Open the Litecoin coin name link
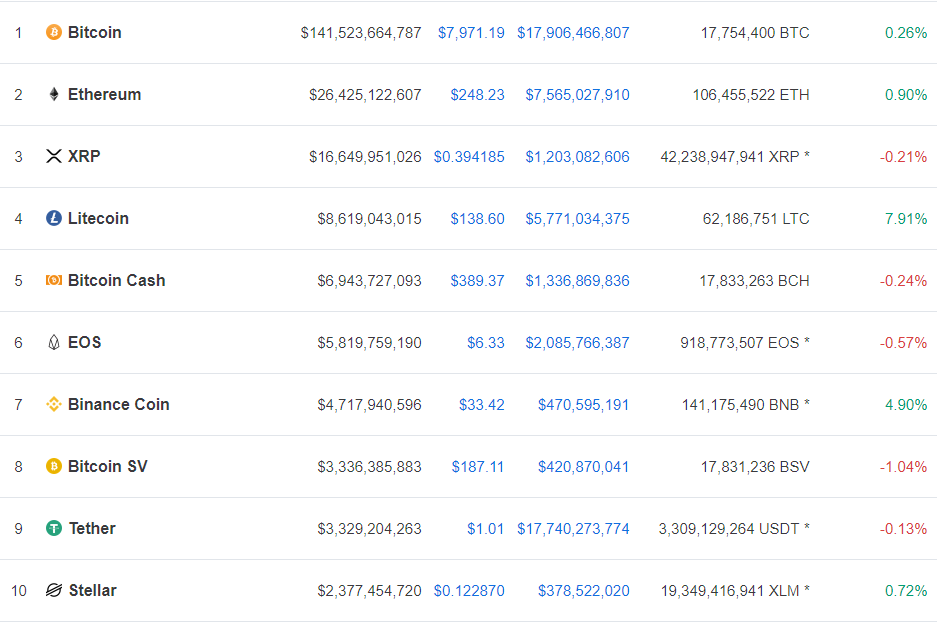This screenshot has width=937, height=622. point(98,218)
